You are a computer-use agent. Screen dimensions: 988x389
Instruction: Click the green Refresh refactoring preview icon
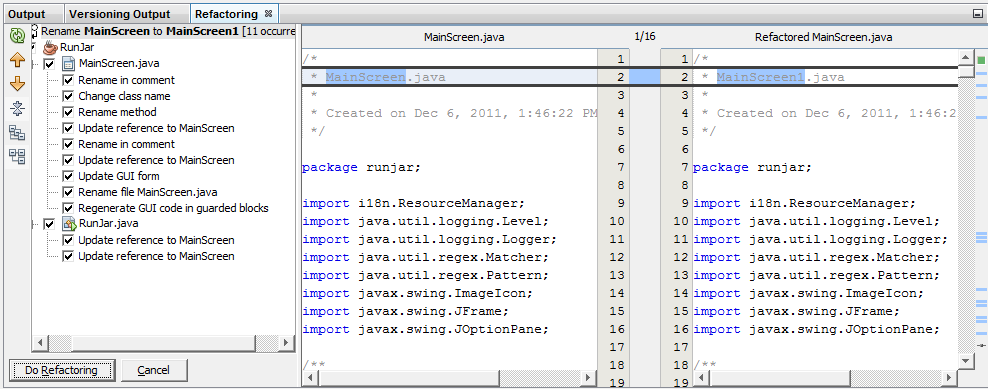(17, 36)
